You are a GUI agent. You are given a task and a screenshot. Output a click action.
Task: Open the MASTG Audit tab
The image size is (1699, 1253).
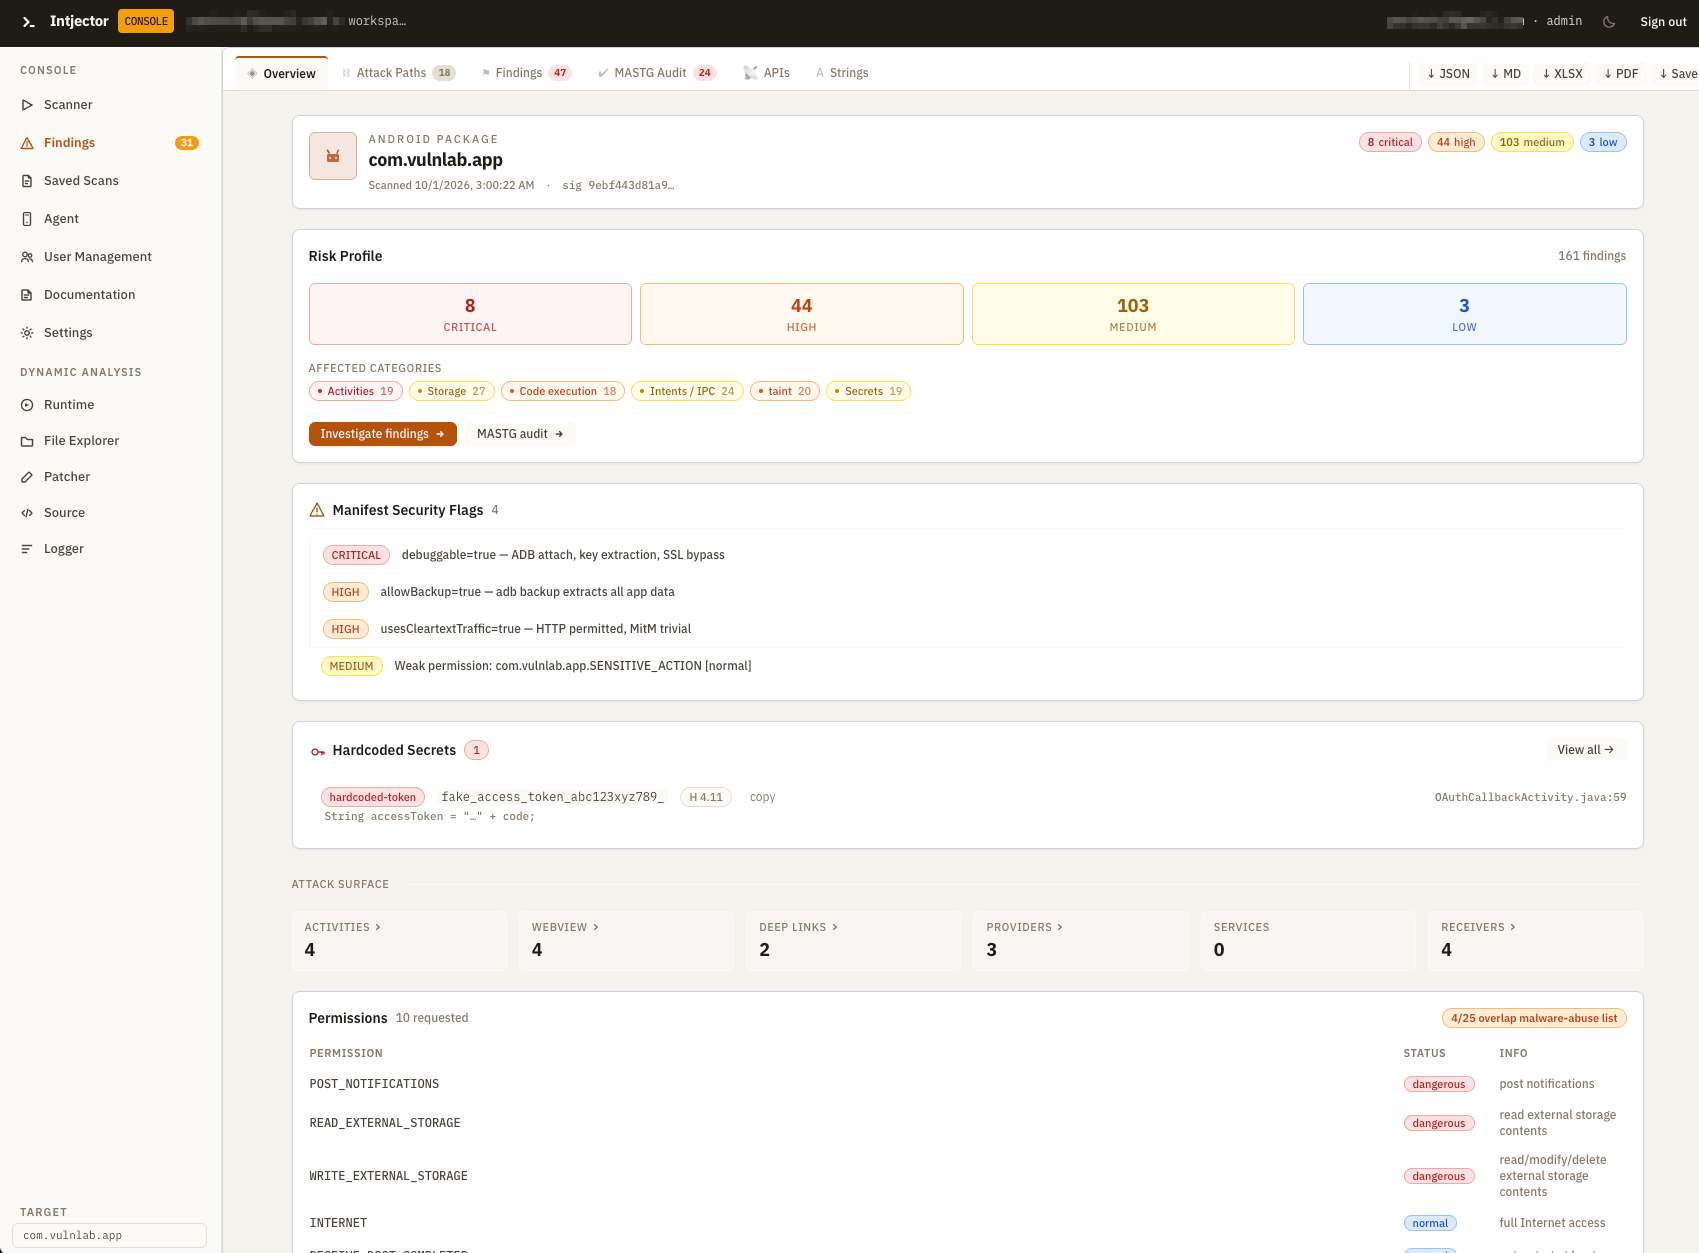click(x=657, y=73)
